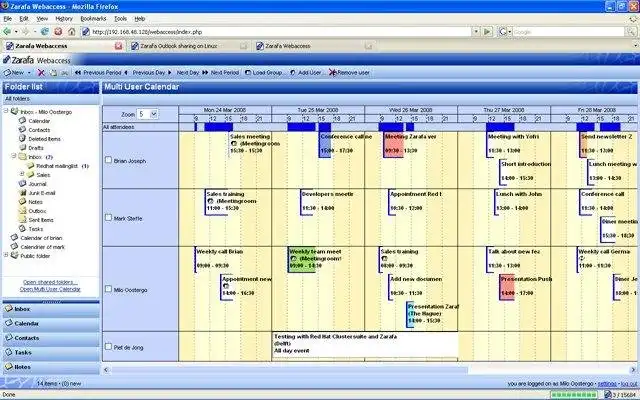
Task: Click Next Period double-arrow button
Action: click(221, 73)
